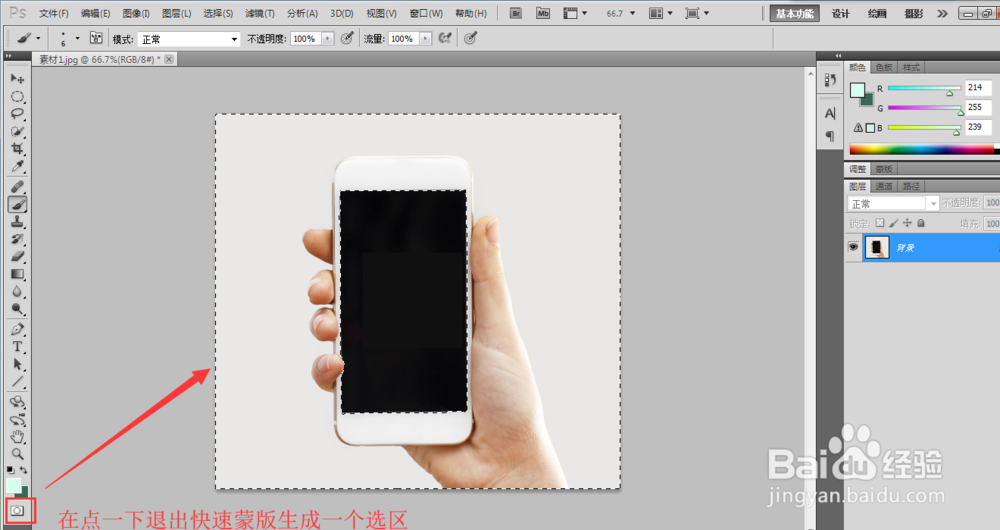Select the Path Selection tool
This screenshot has width=1000, height=530.
pyautogui.click(x=17, y=364)
